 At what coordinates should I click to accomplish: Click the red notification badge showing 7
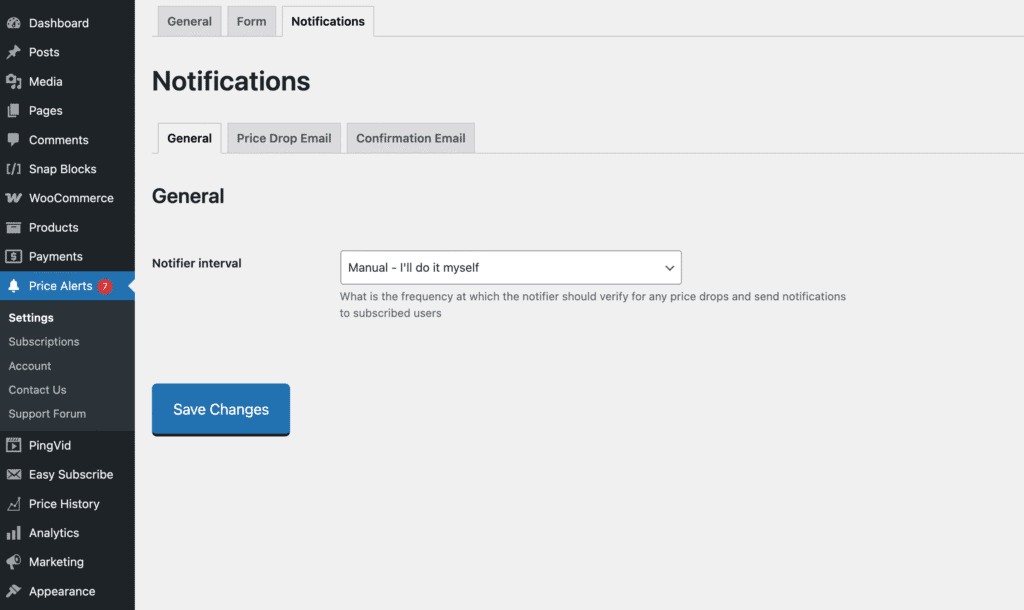click(105, 286)
